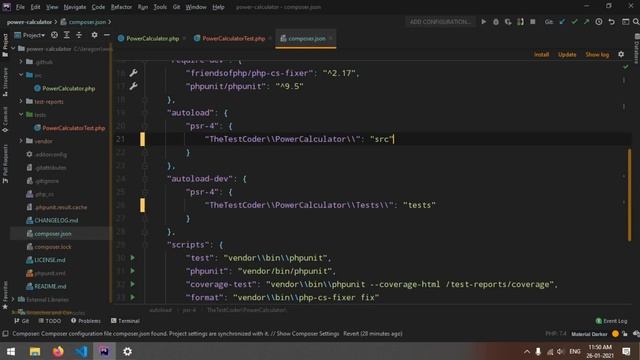640x360 pixels.
Task: Open Composer settings gear next to Show log
Action: (621, 54)
